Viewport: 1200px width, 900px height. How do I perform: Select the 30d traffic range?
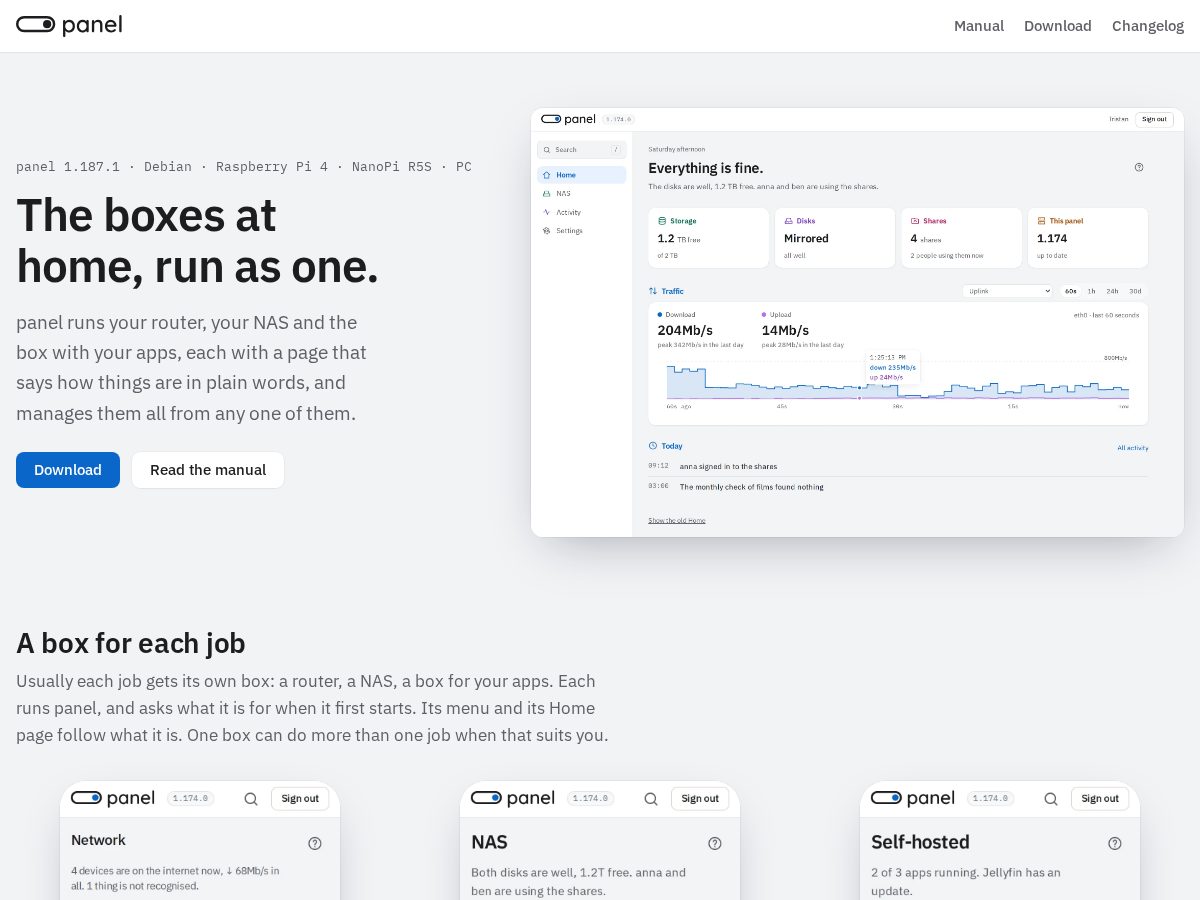pyautogui.click(x=1135, y=291)
